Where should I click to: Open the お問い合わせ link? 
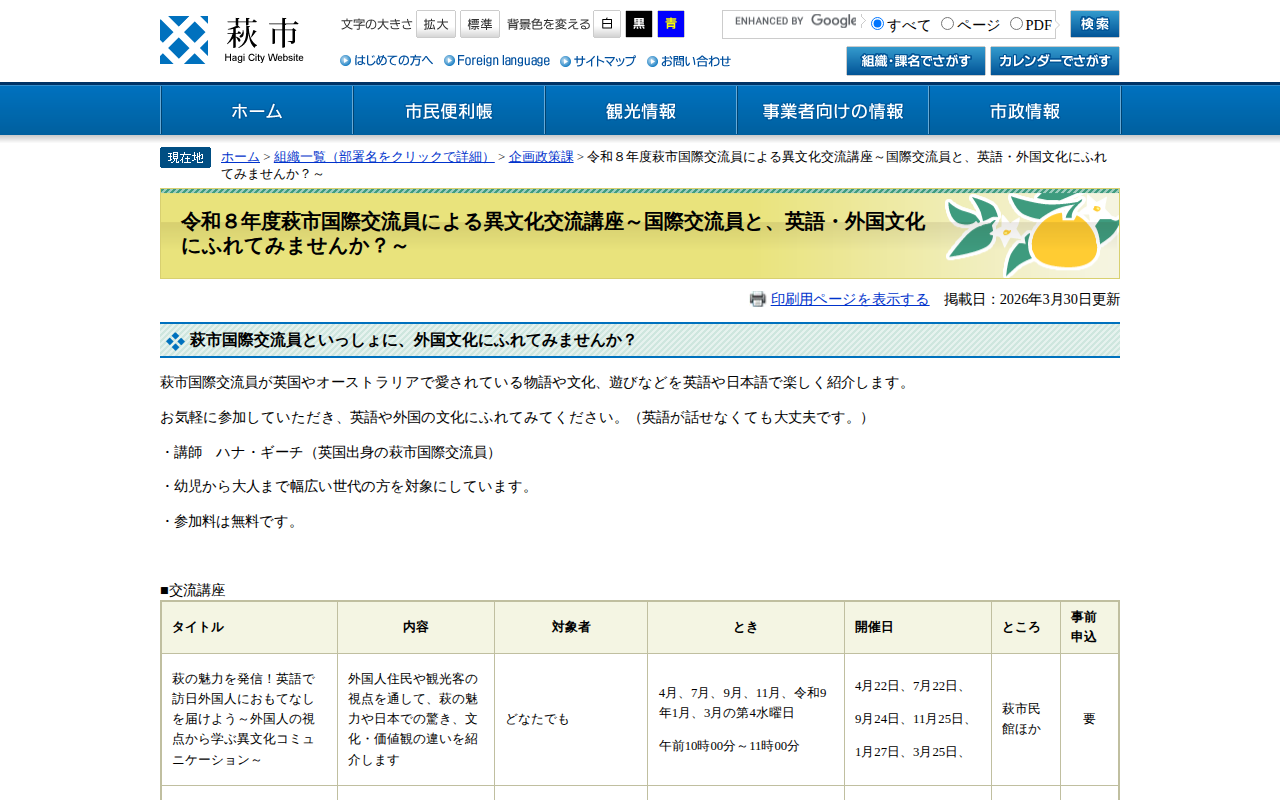[689, 61]
